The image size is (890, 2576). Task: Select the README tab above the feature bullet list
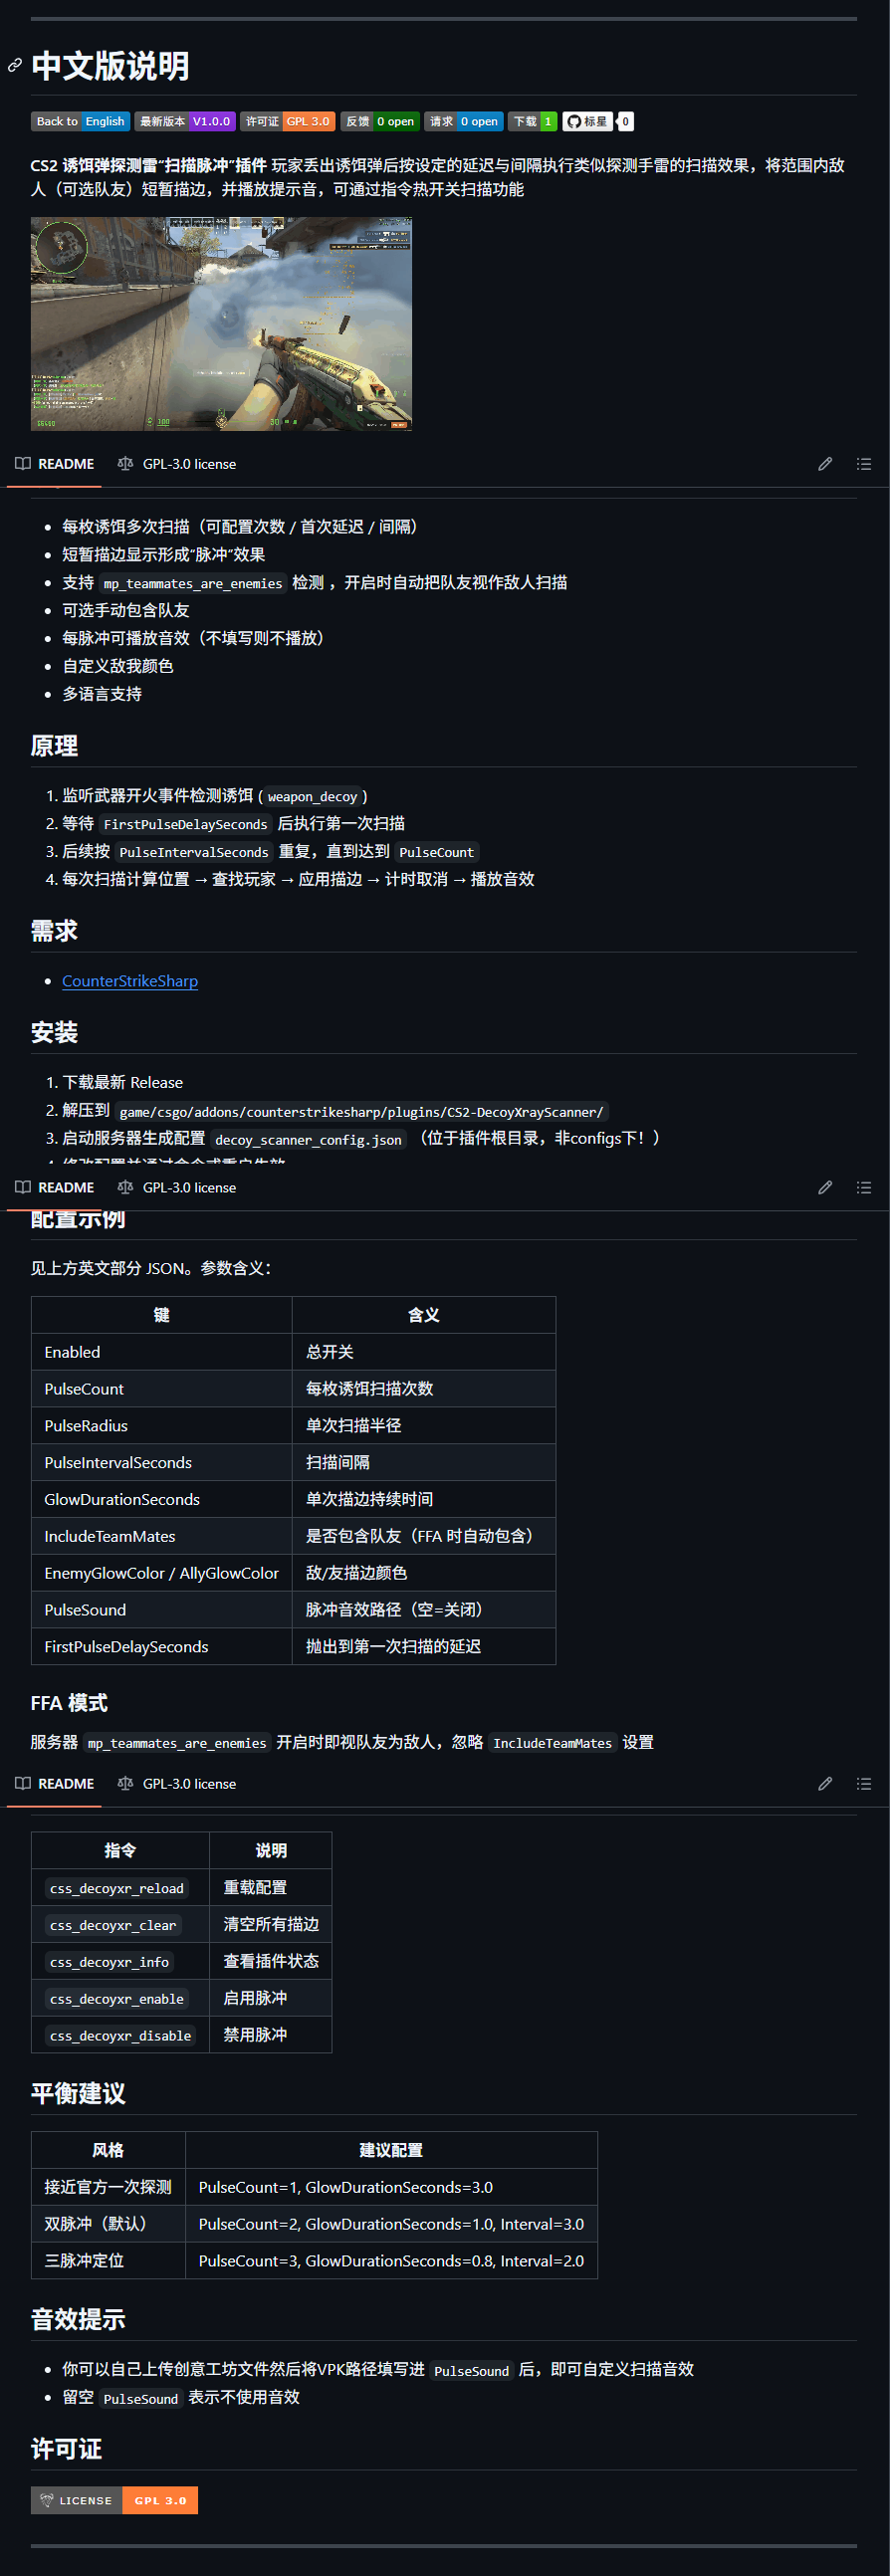coord(55,464)
